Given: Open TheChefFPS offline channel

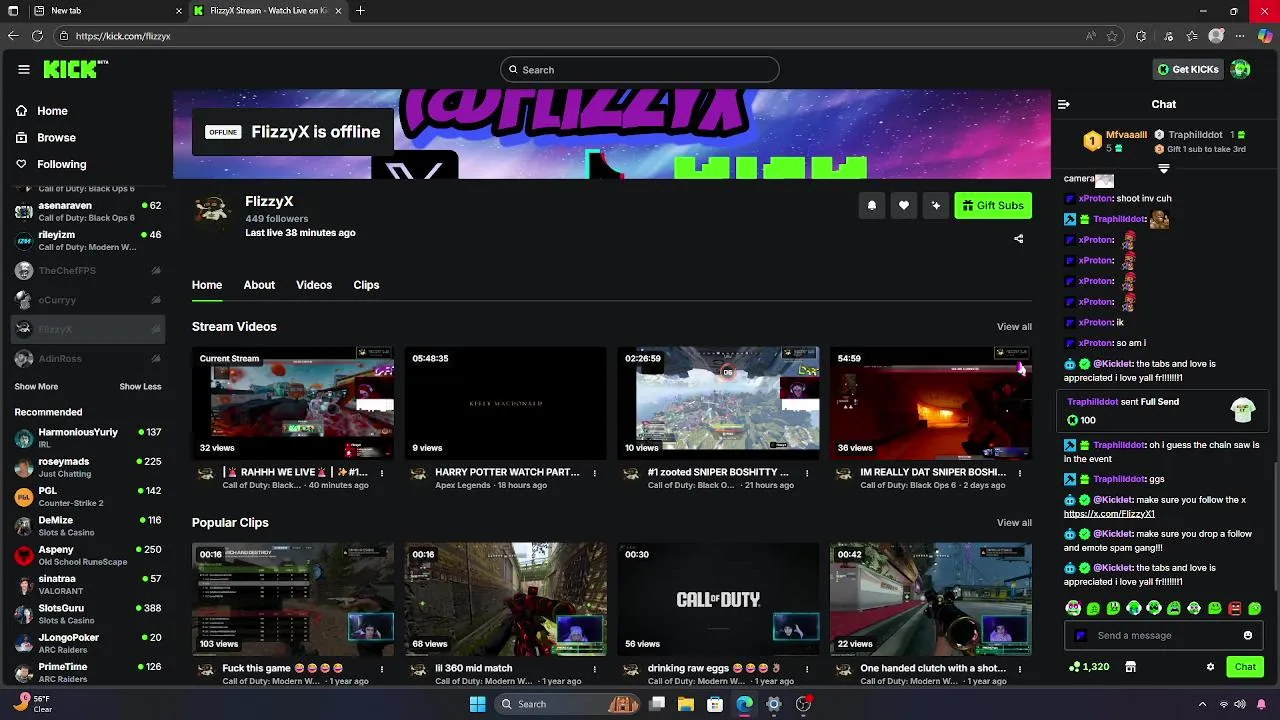Looking at the screenshot, I should (87, 271).
